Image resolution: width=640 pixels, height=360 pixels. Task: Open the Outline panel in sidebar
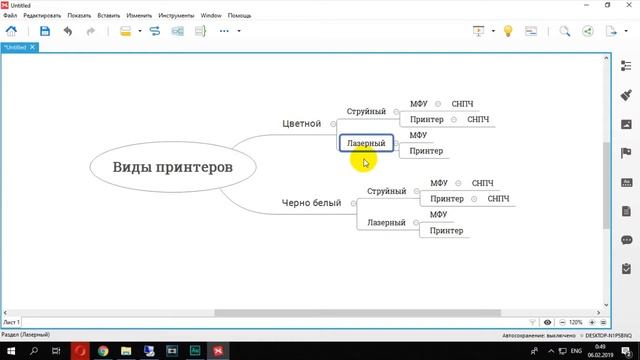pos(626,66)
